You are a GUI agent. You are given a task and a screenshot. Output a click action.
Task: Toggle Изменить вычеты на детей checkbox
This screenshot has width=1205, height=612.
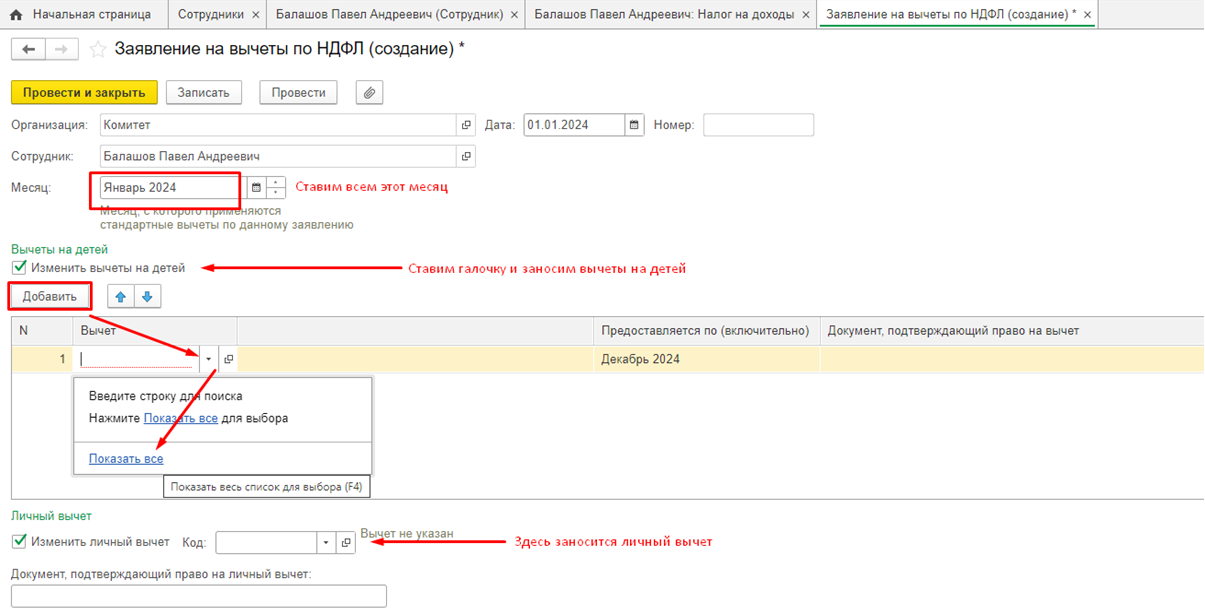[x=19, y=268]
